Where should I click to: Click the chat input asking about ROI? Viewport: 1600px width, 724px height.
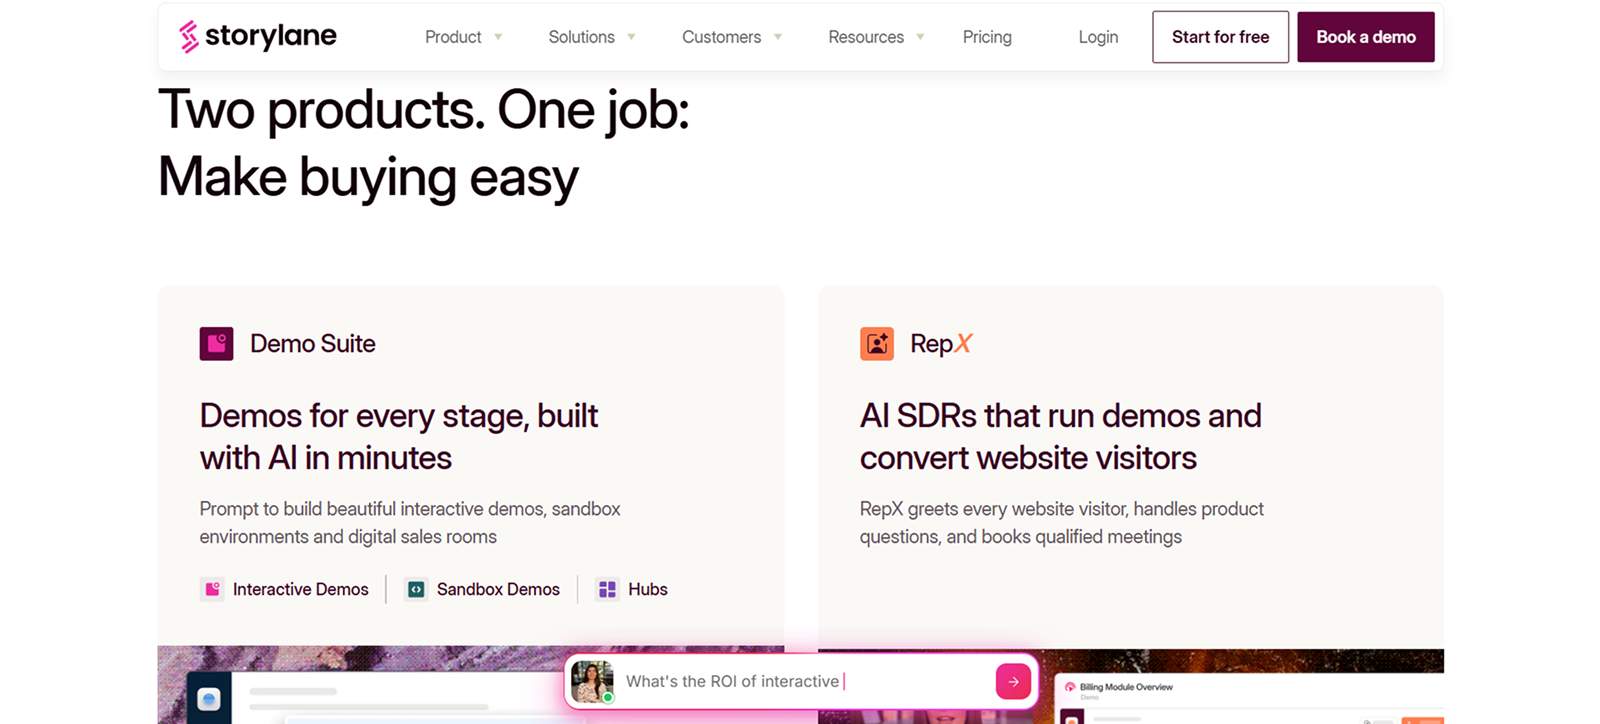coord(803,681)
